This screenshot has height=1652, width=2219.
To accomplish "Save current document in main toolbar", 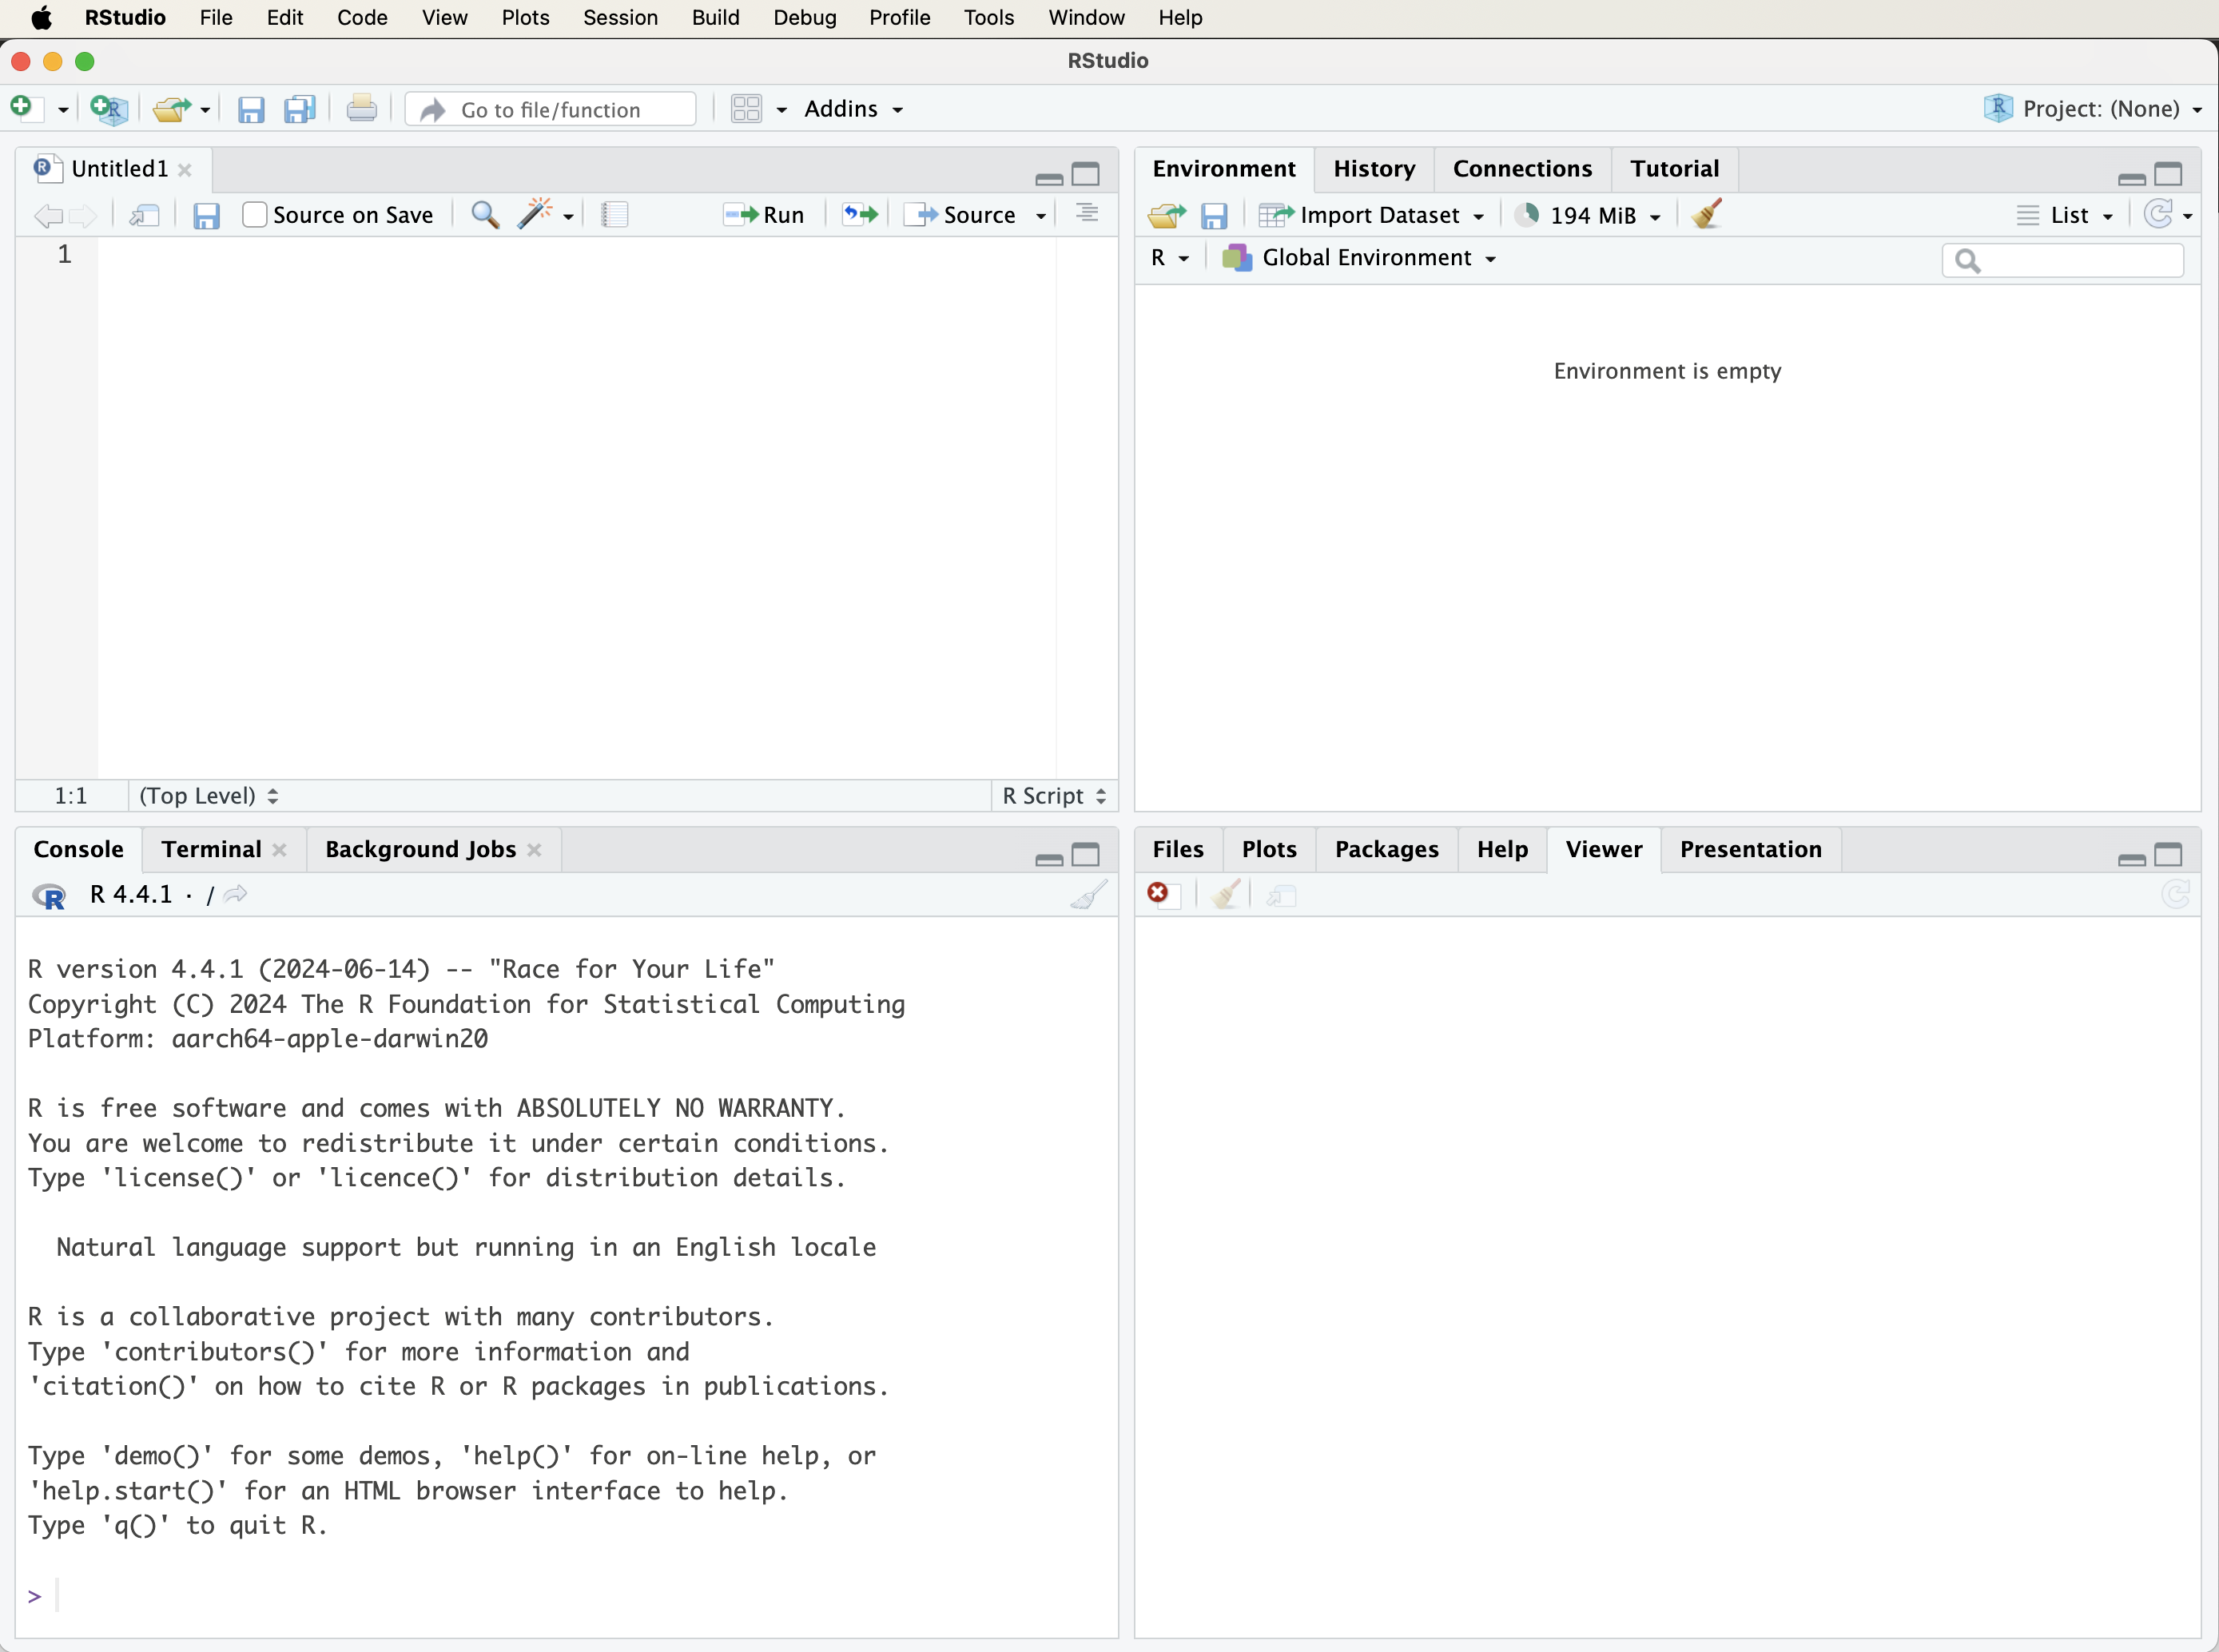I will pos(251,109).
